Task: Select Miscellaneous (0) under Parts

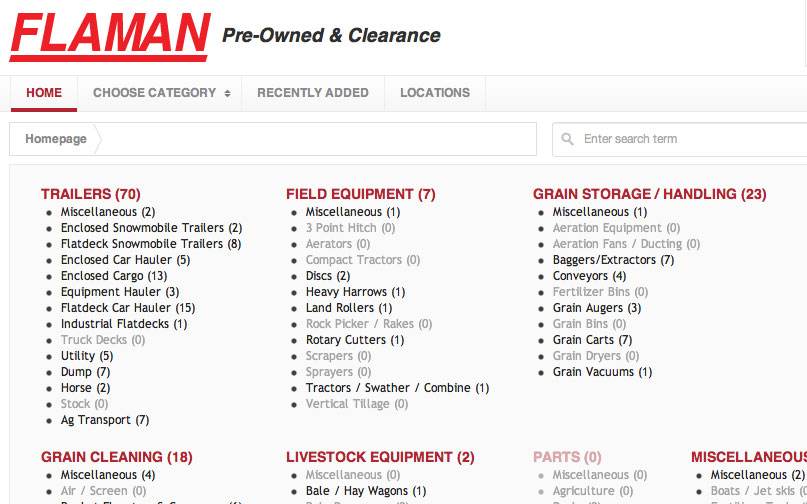Action: (x=600, y=475)
